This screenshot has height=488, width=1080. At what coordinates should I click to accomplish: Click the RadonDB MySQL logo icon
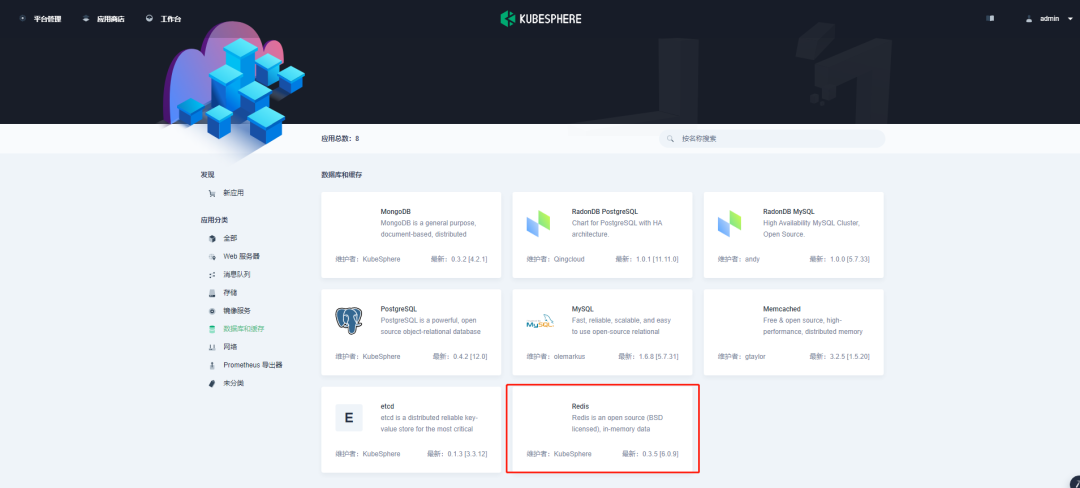coord(731,223)
